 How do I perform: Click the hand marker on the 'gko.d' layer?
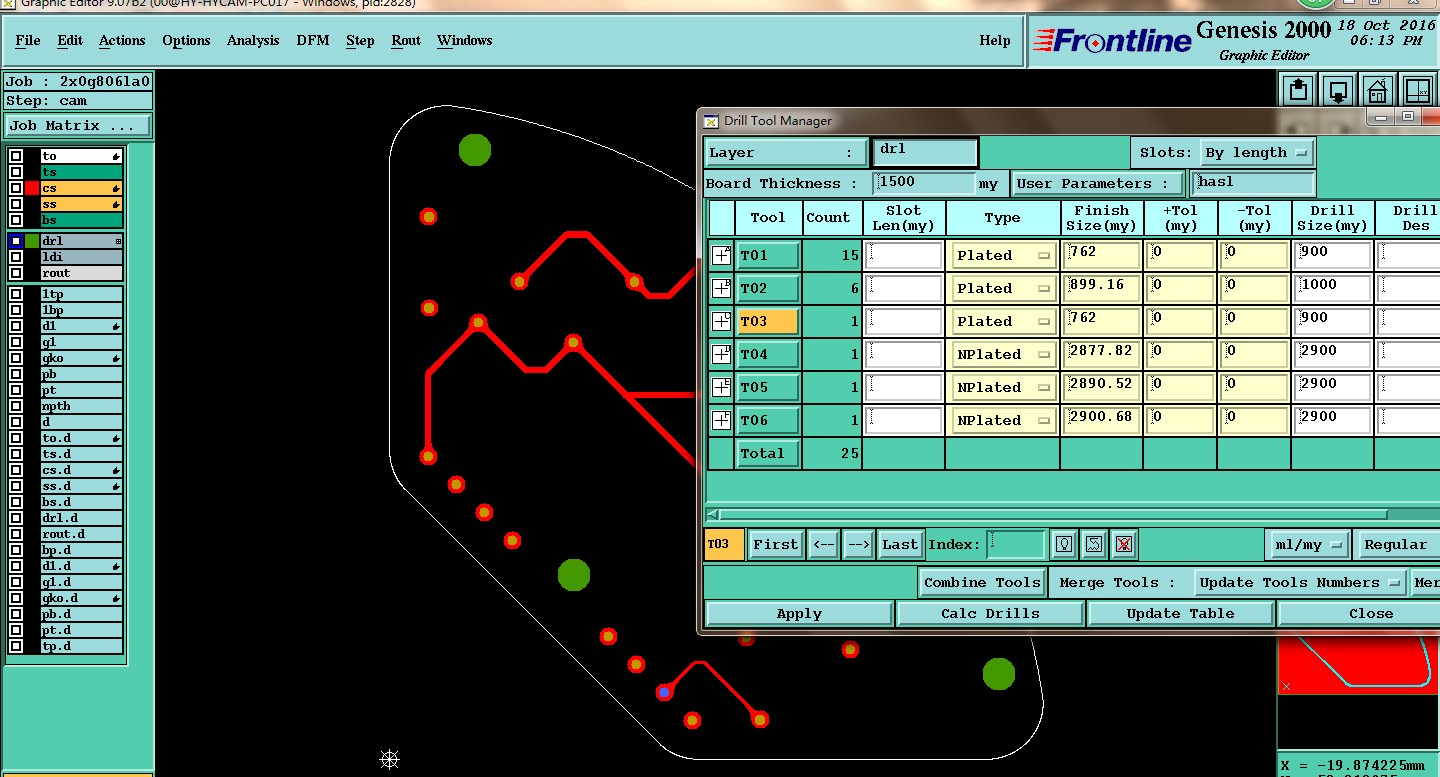coord(117,599)
